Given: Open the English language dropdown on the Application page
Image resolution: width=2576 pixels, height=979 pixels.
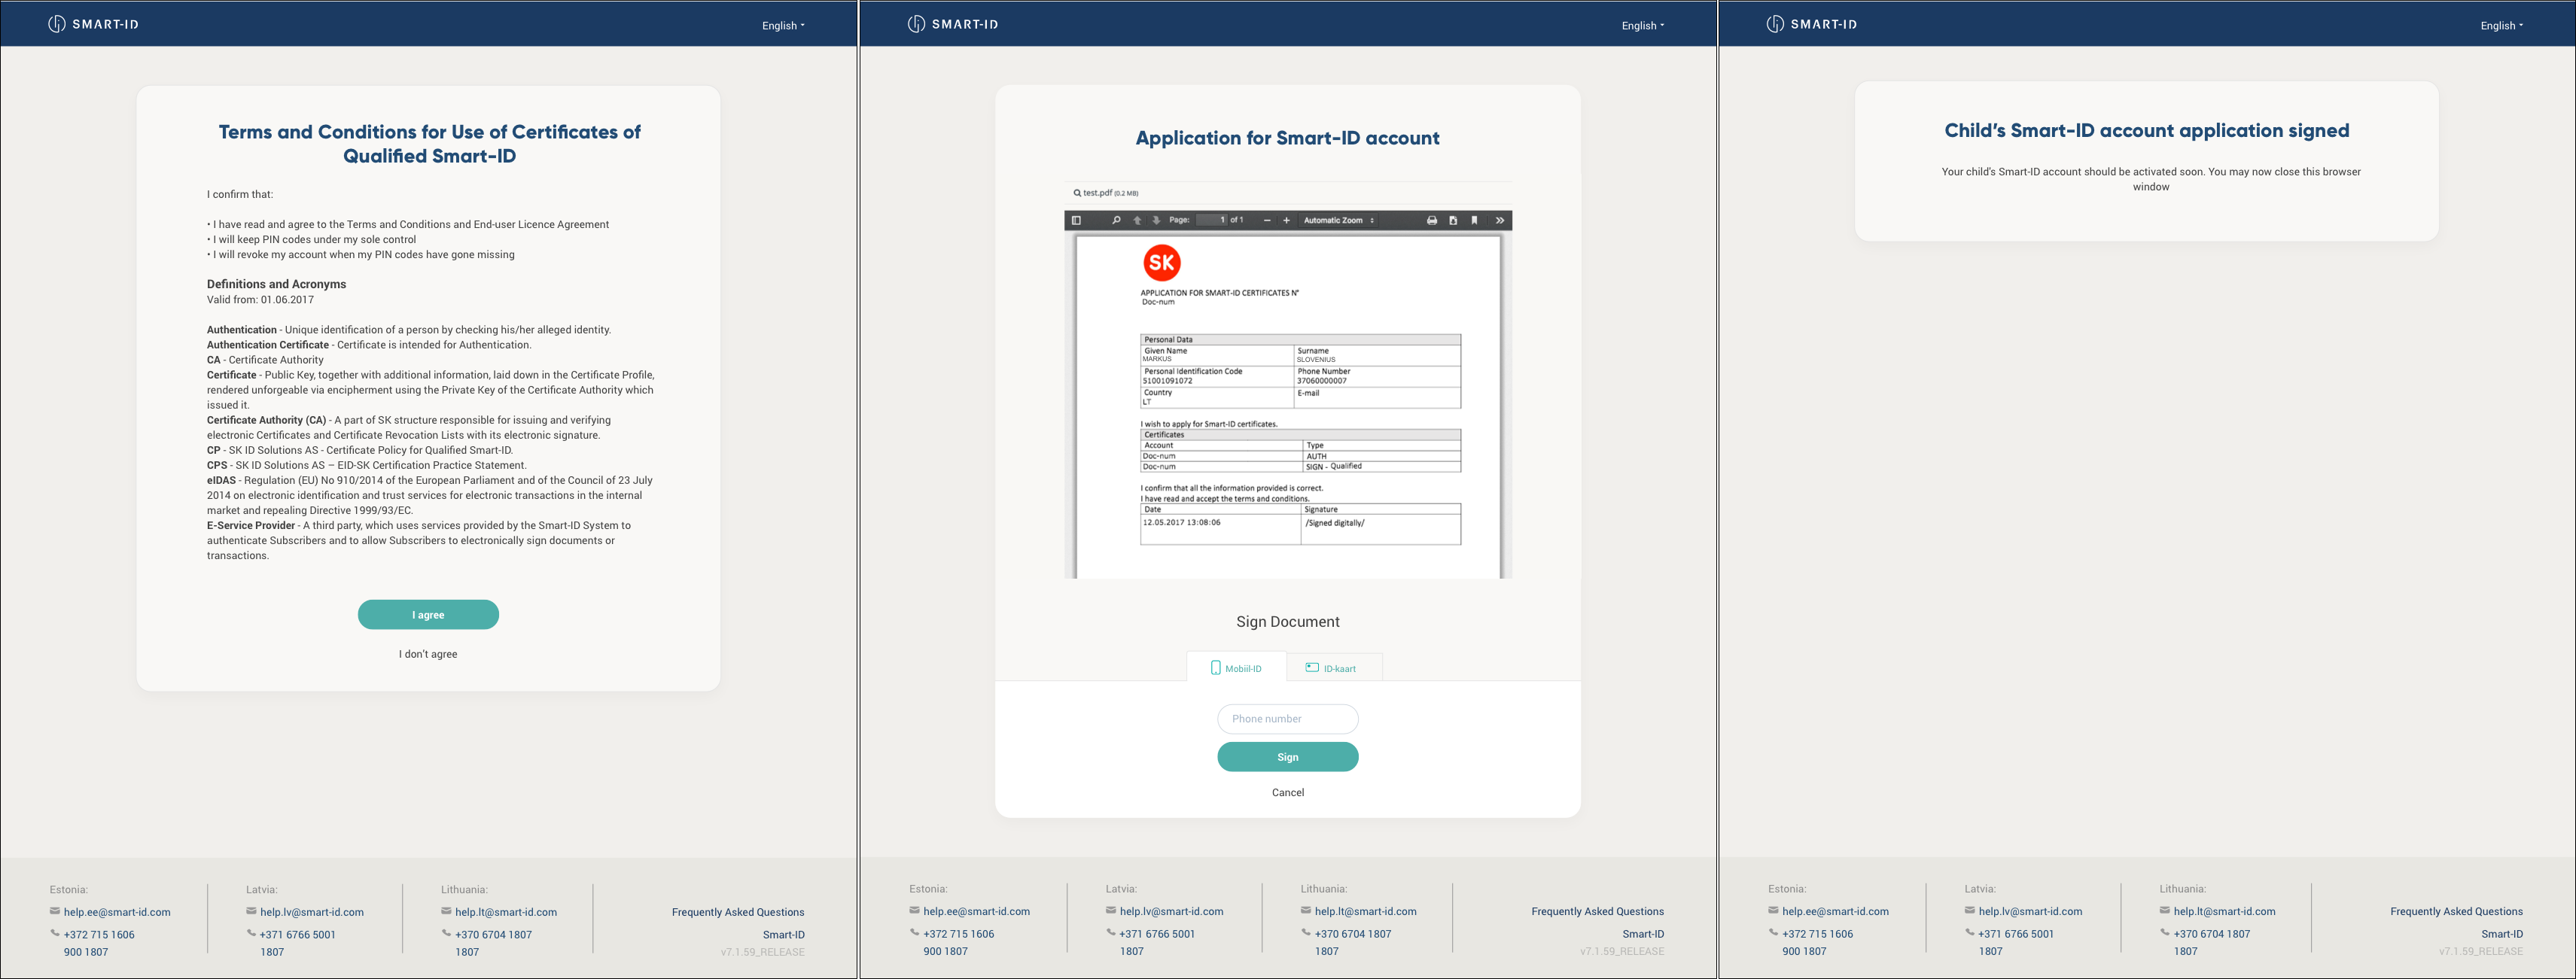Looking at the screenshot, I should (x=1643, y=26).
